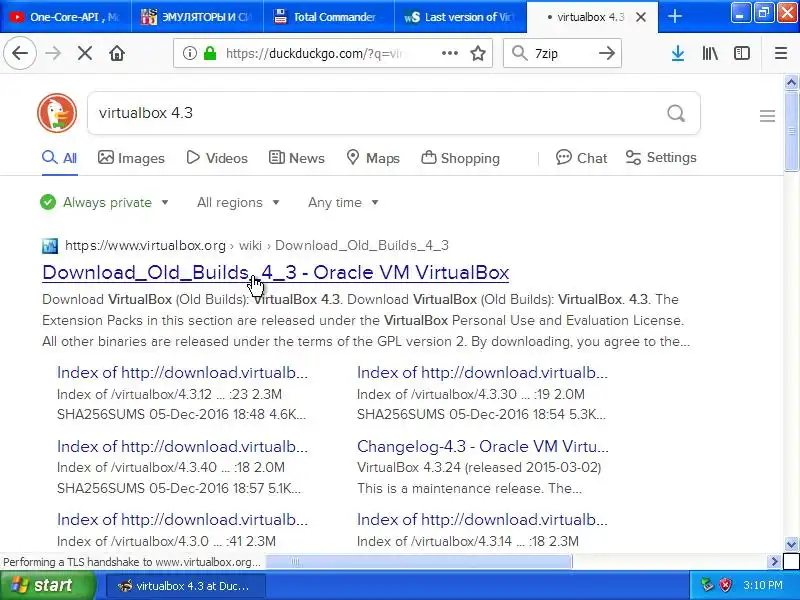Screen dimensions: 800x600
Task: Switch to the Total Commander tab
Action: coord(329,17)
